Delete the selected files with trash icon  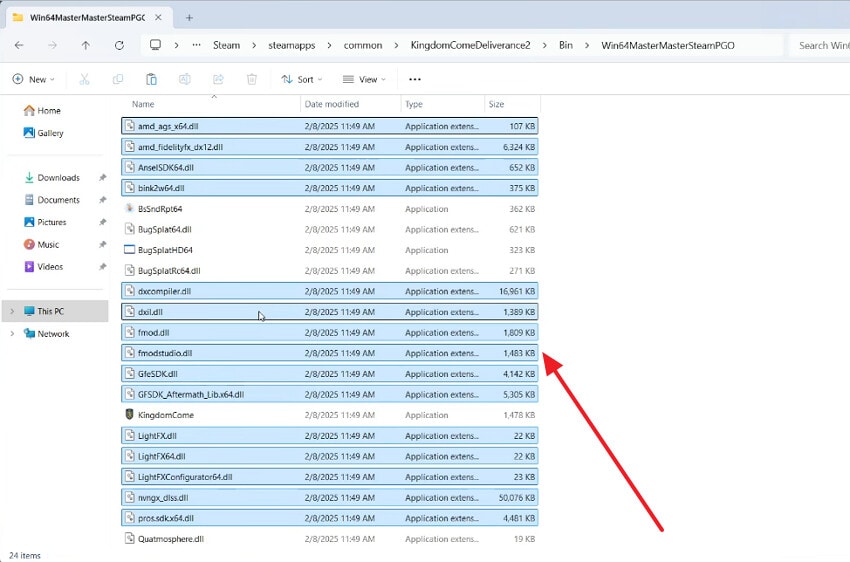point(252,79)
